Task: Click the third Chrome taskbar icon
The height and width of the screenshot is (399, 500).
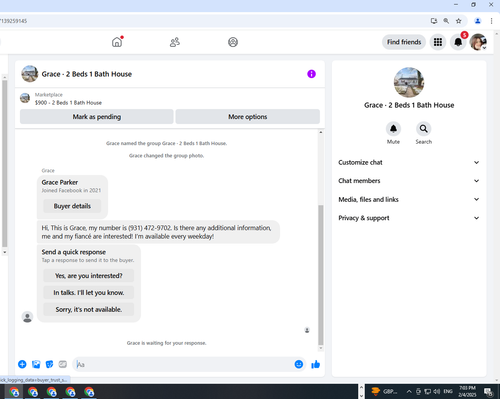Action: pyautogui.click(x=51, y=392)
